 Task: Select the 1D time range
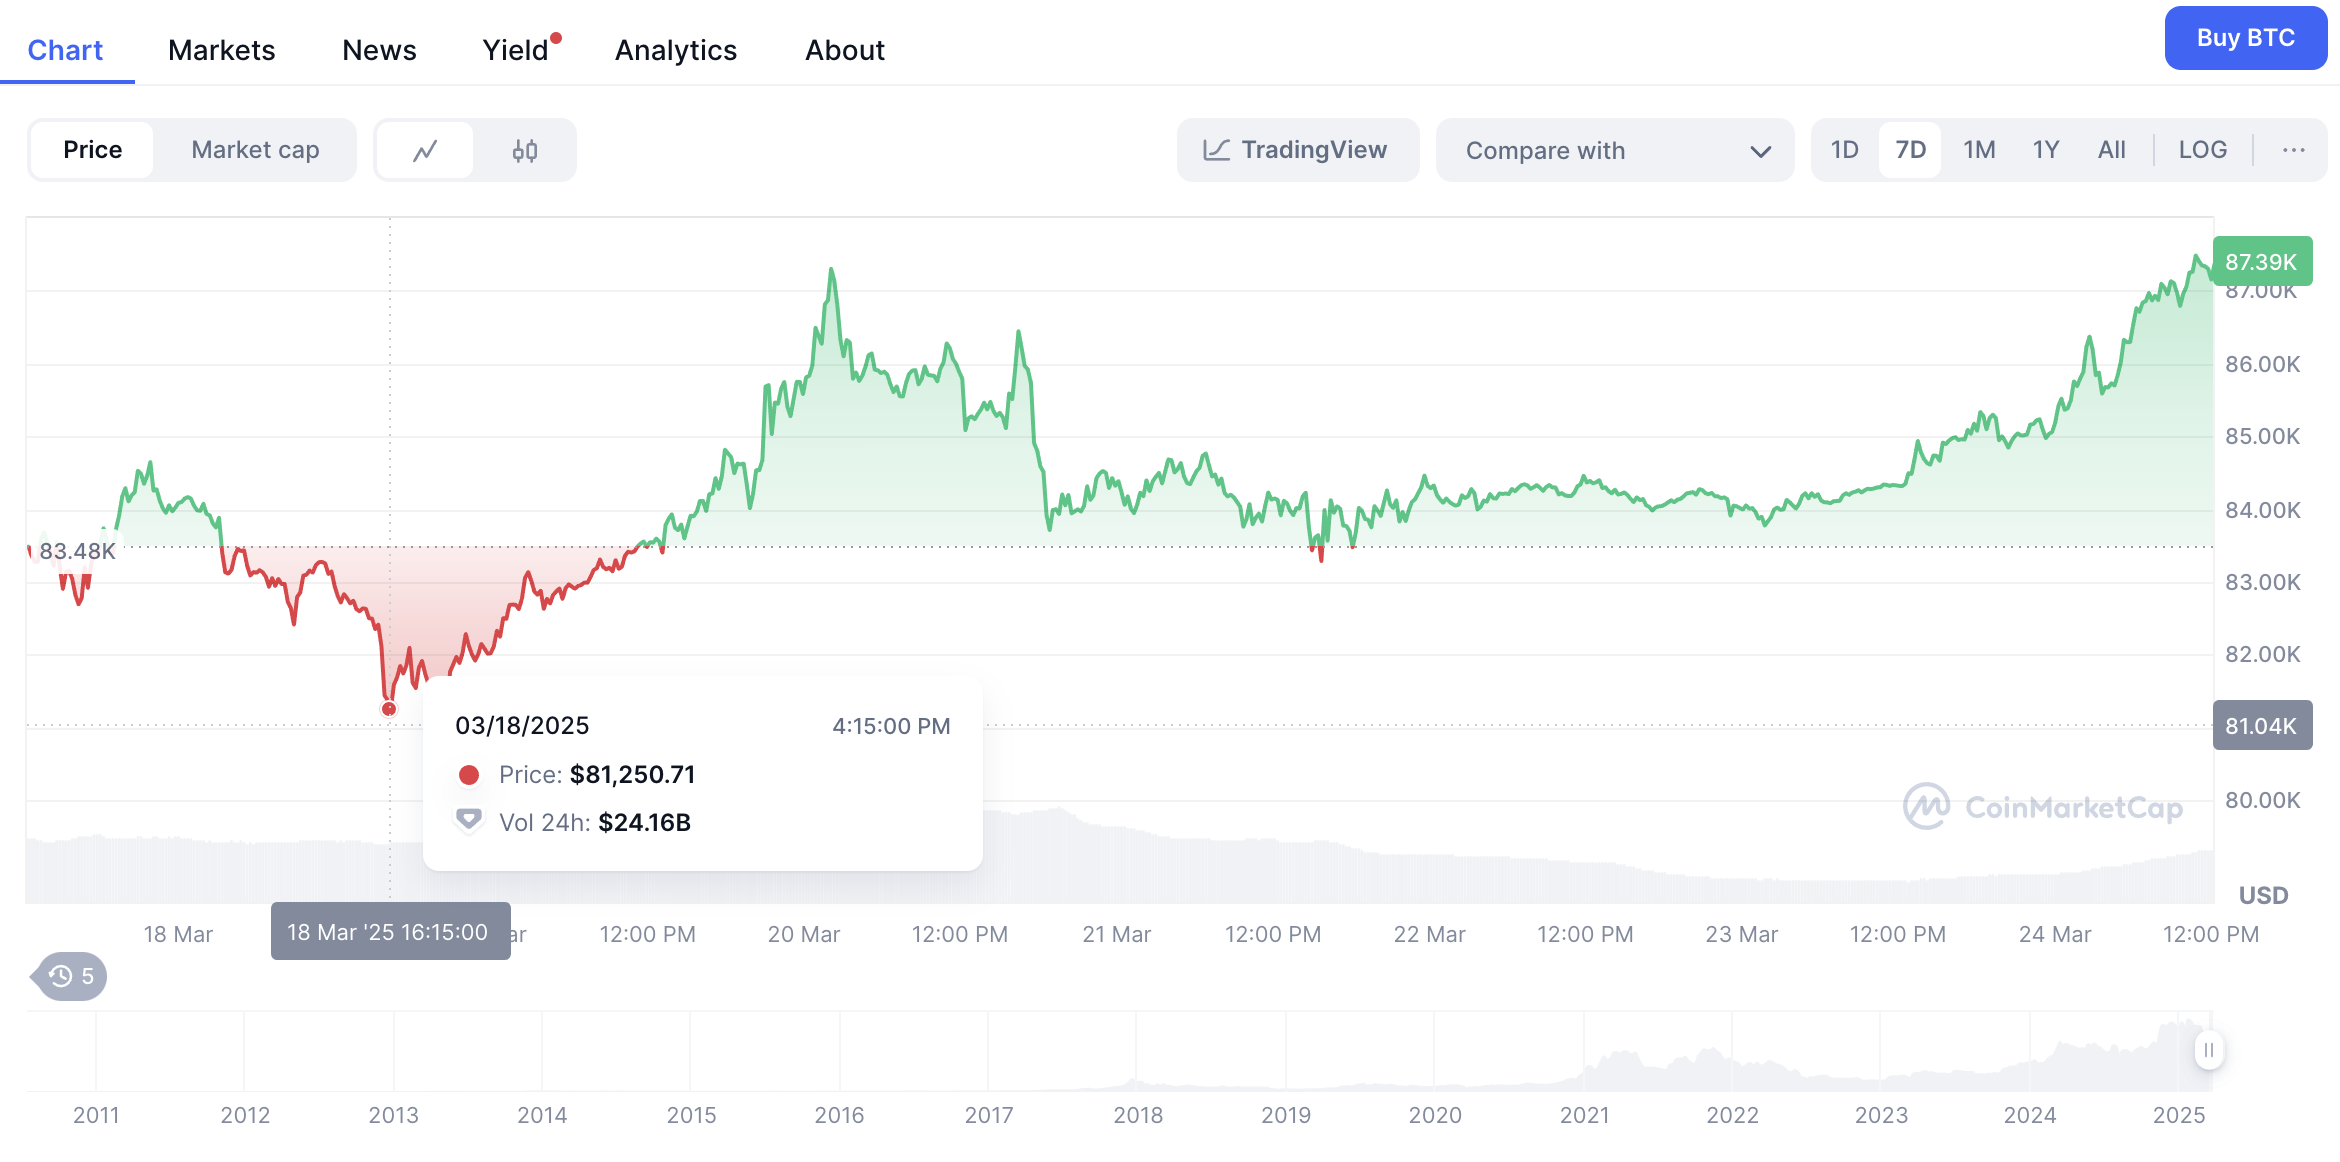(1844, 149)
